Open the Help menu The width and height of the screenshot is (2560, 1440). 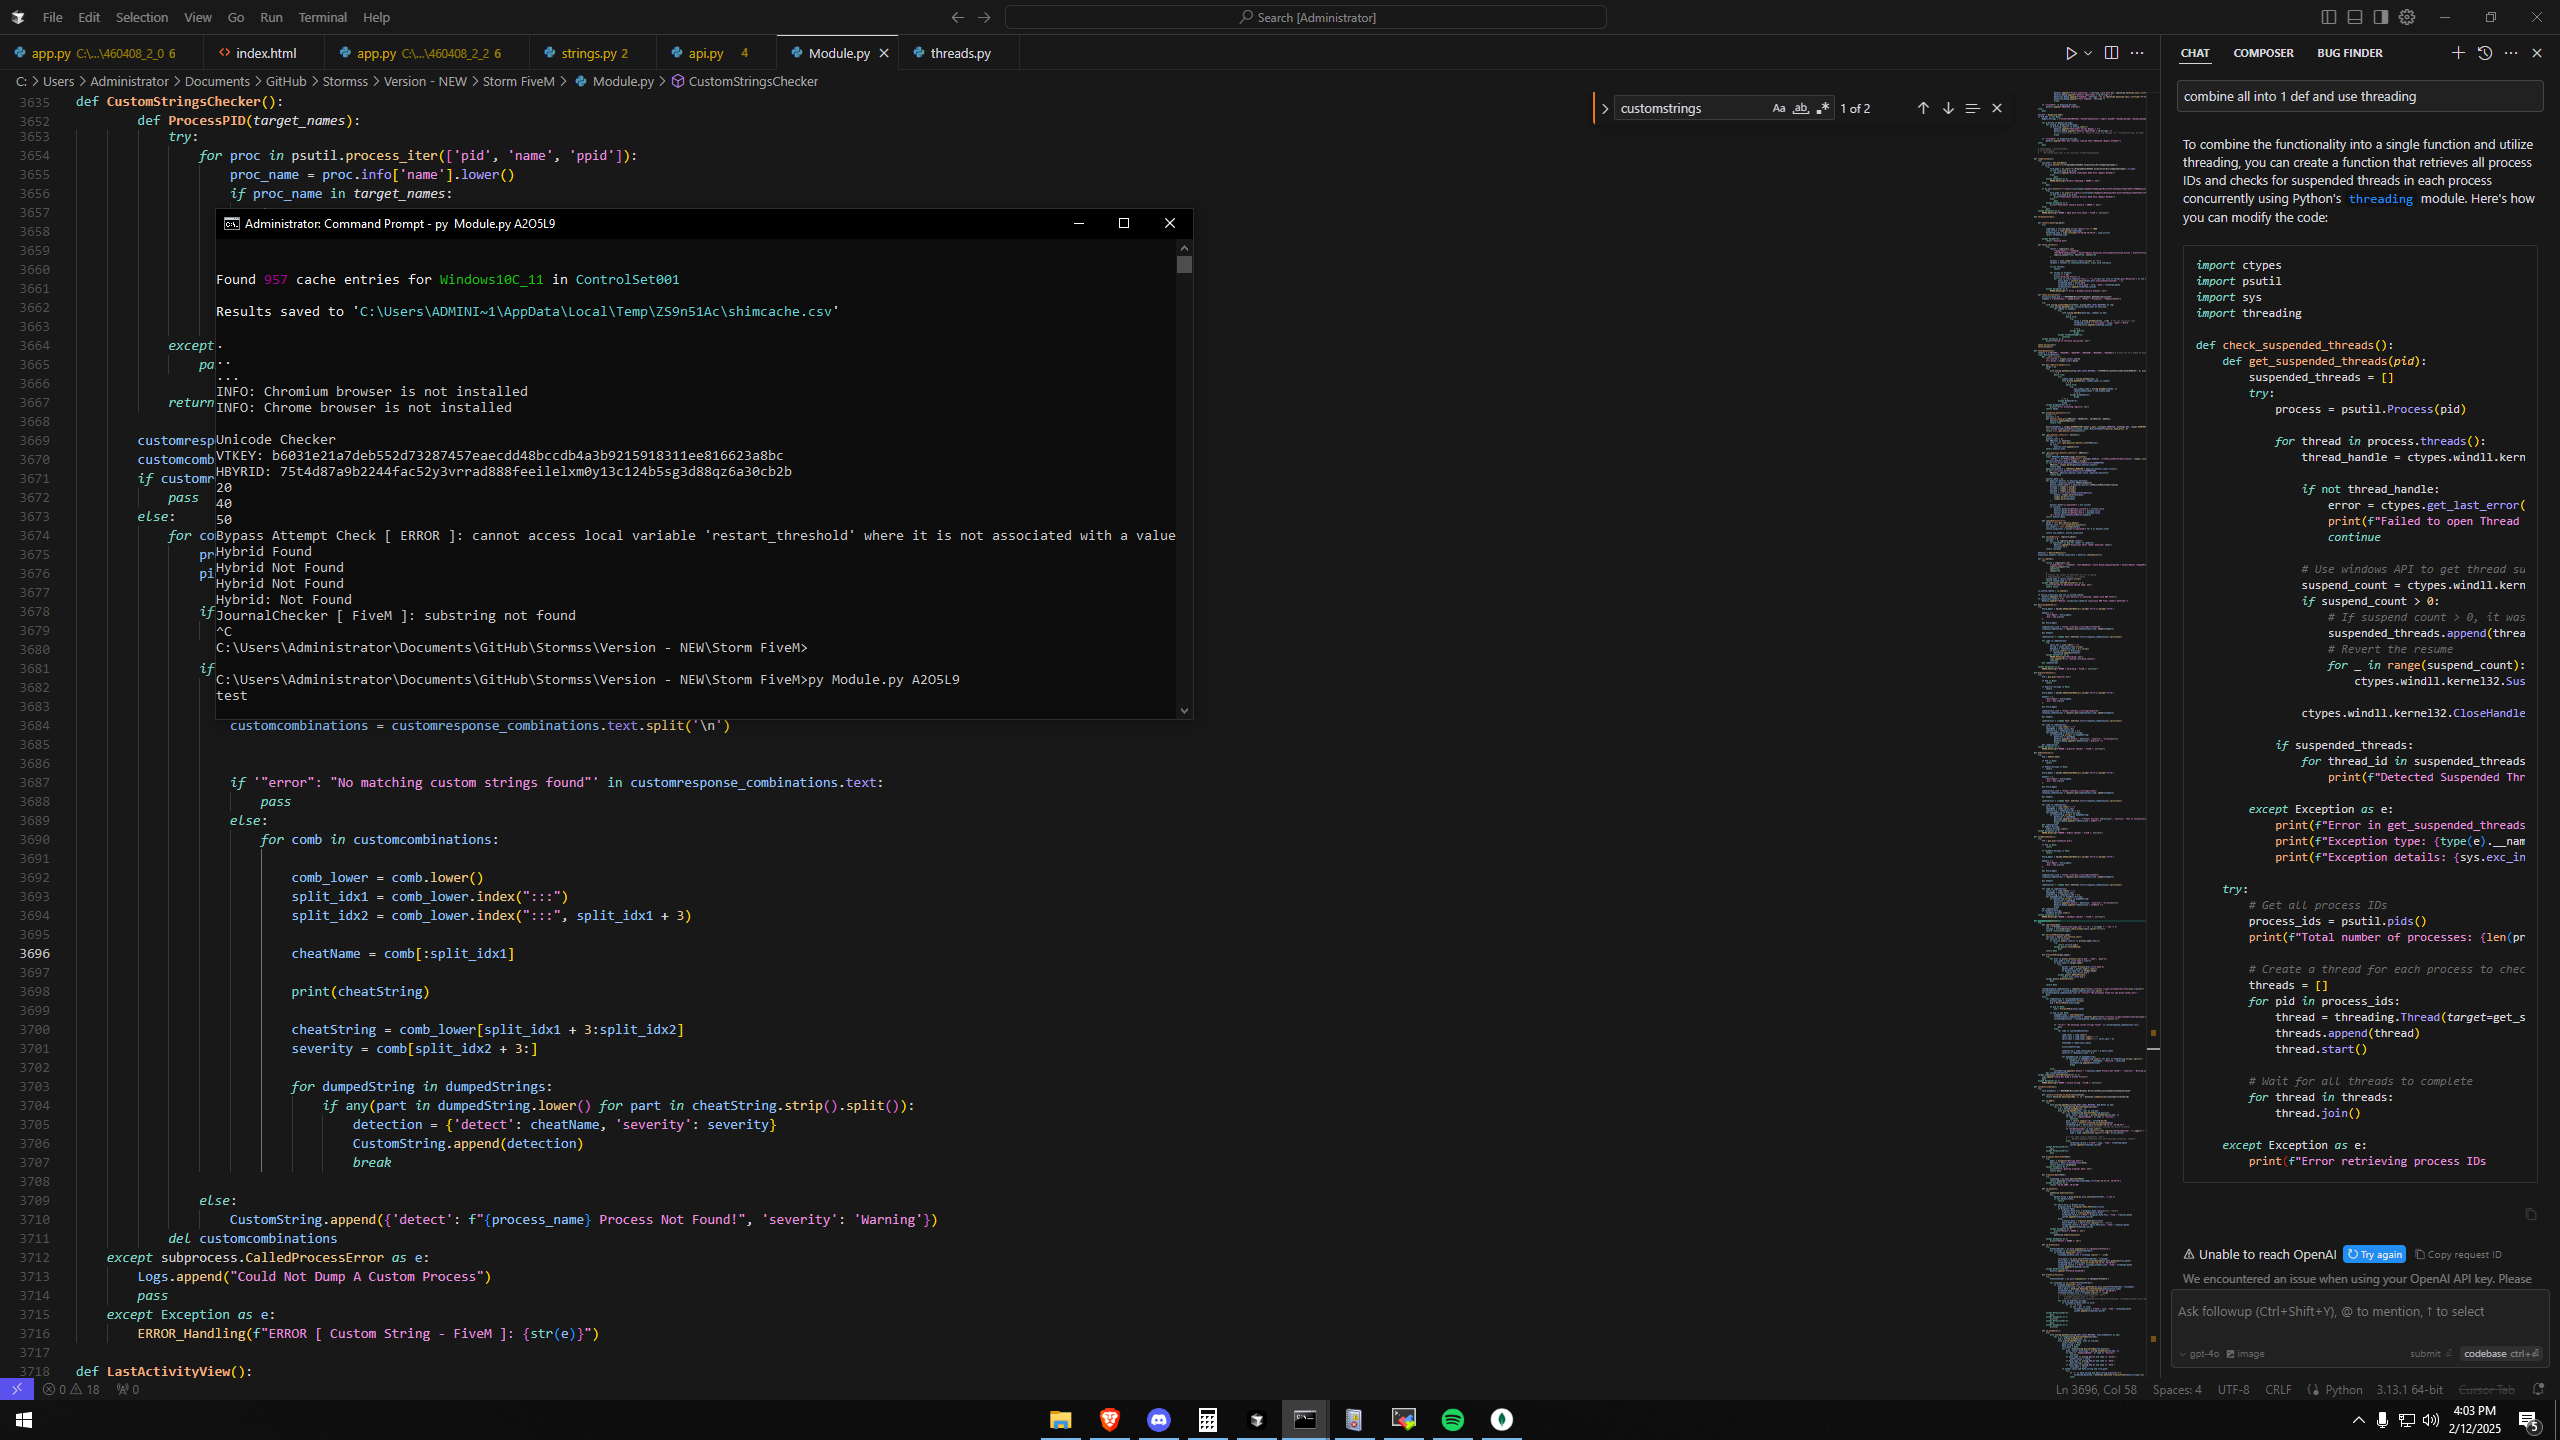[x=376, y=17]
